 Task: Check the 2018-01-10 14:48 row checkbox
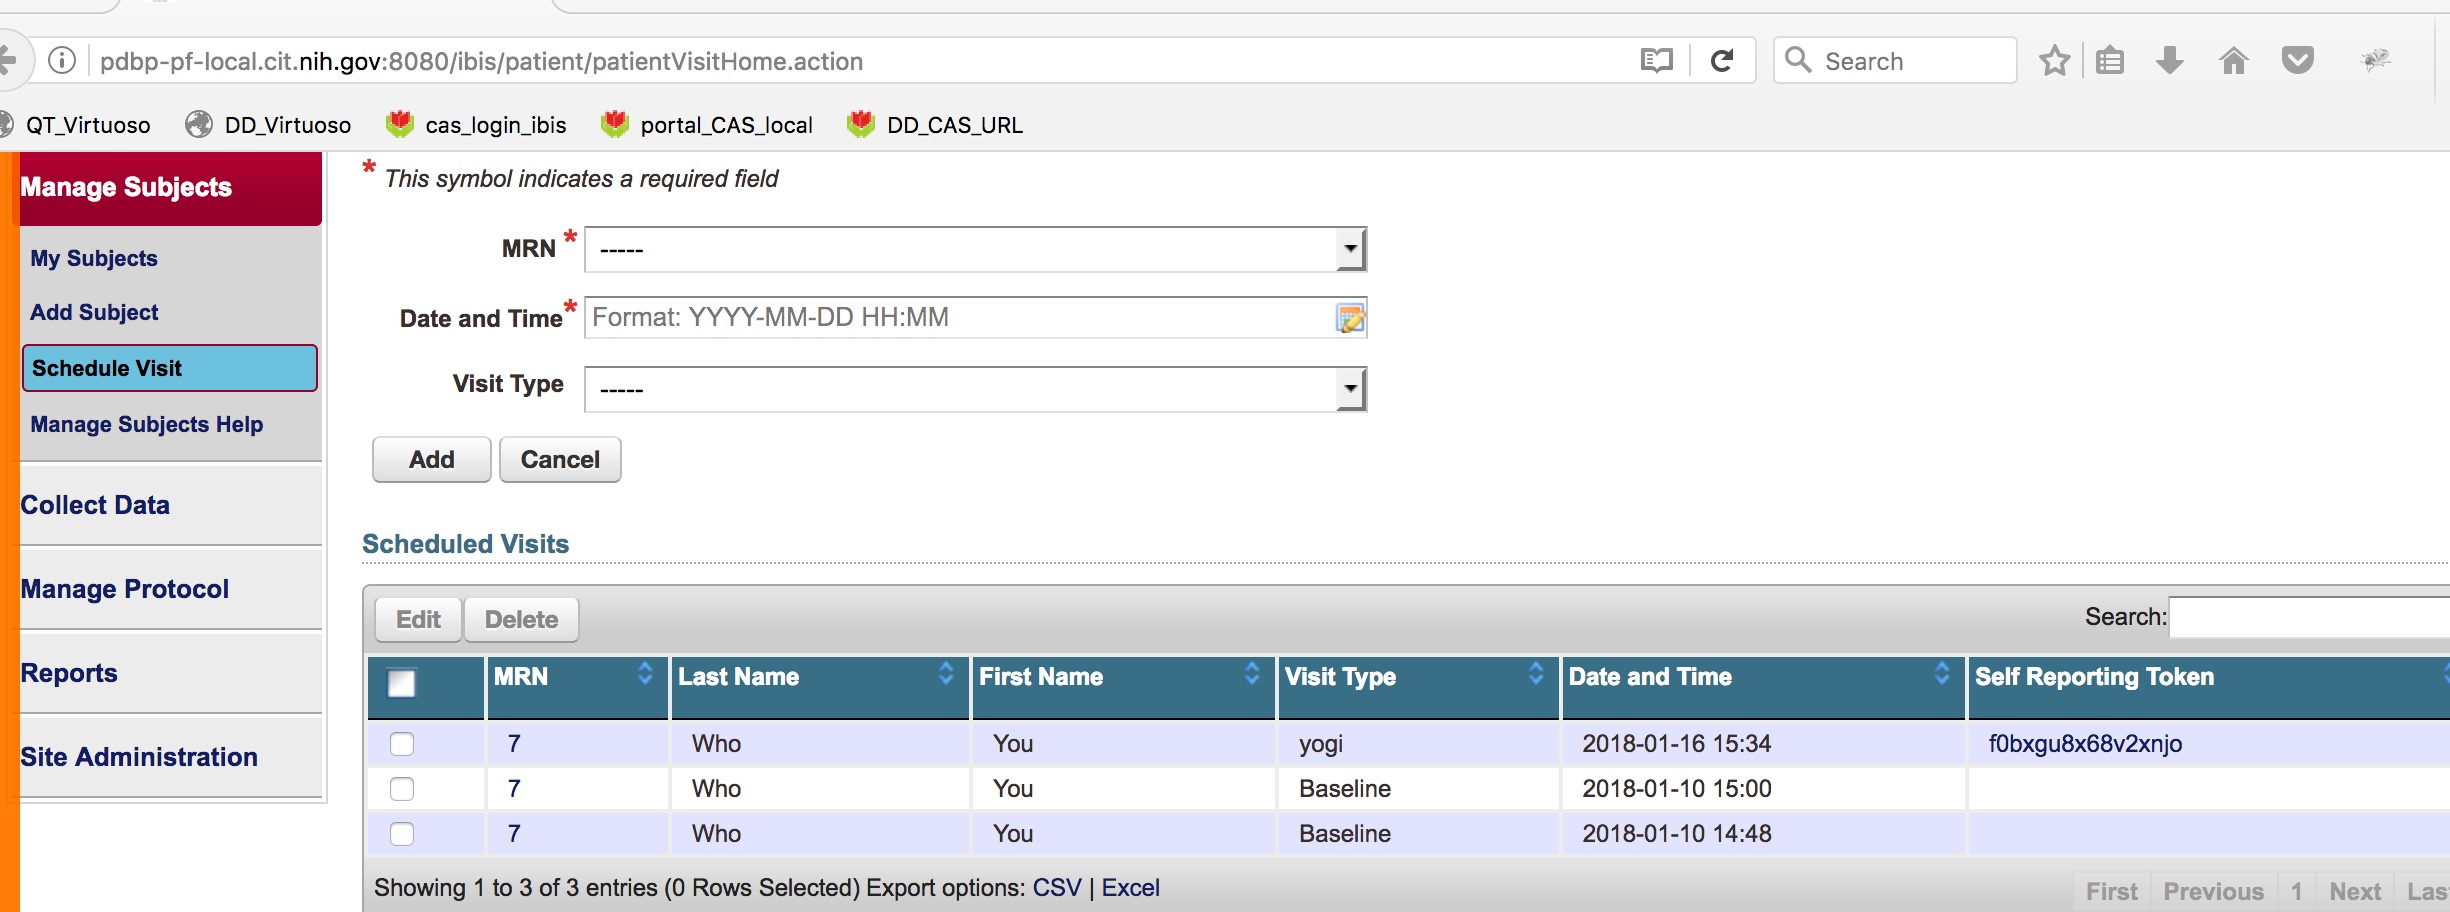coord(402,834)
